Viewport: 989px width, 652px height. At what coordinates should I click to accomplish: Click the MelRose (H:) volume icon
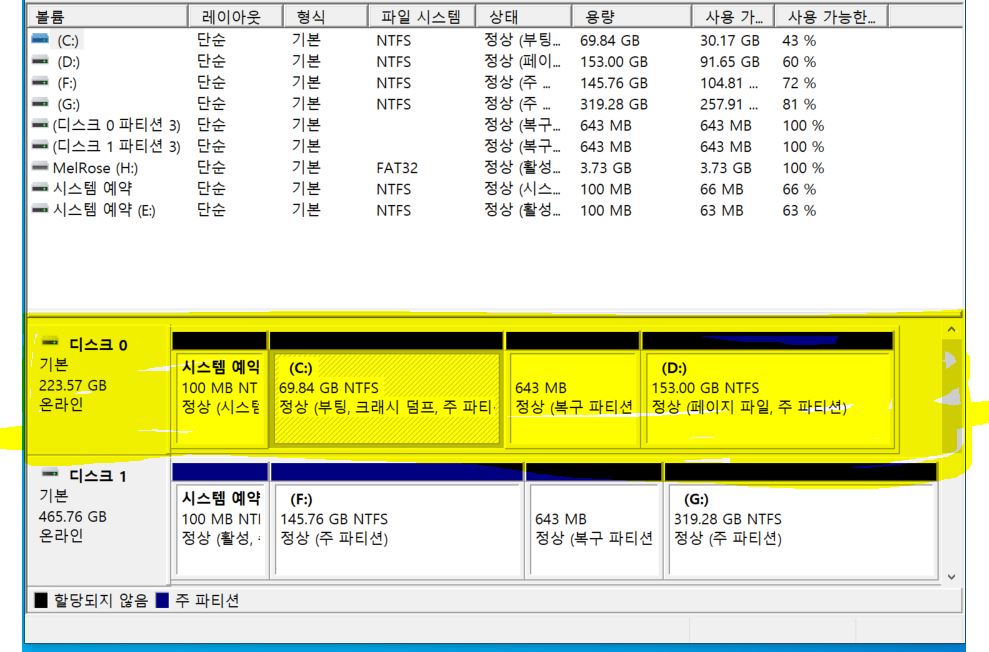(x=40, y=168)
